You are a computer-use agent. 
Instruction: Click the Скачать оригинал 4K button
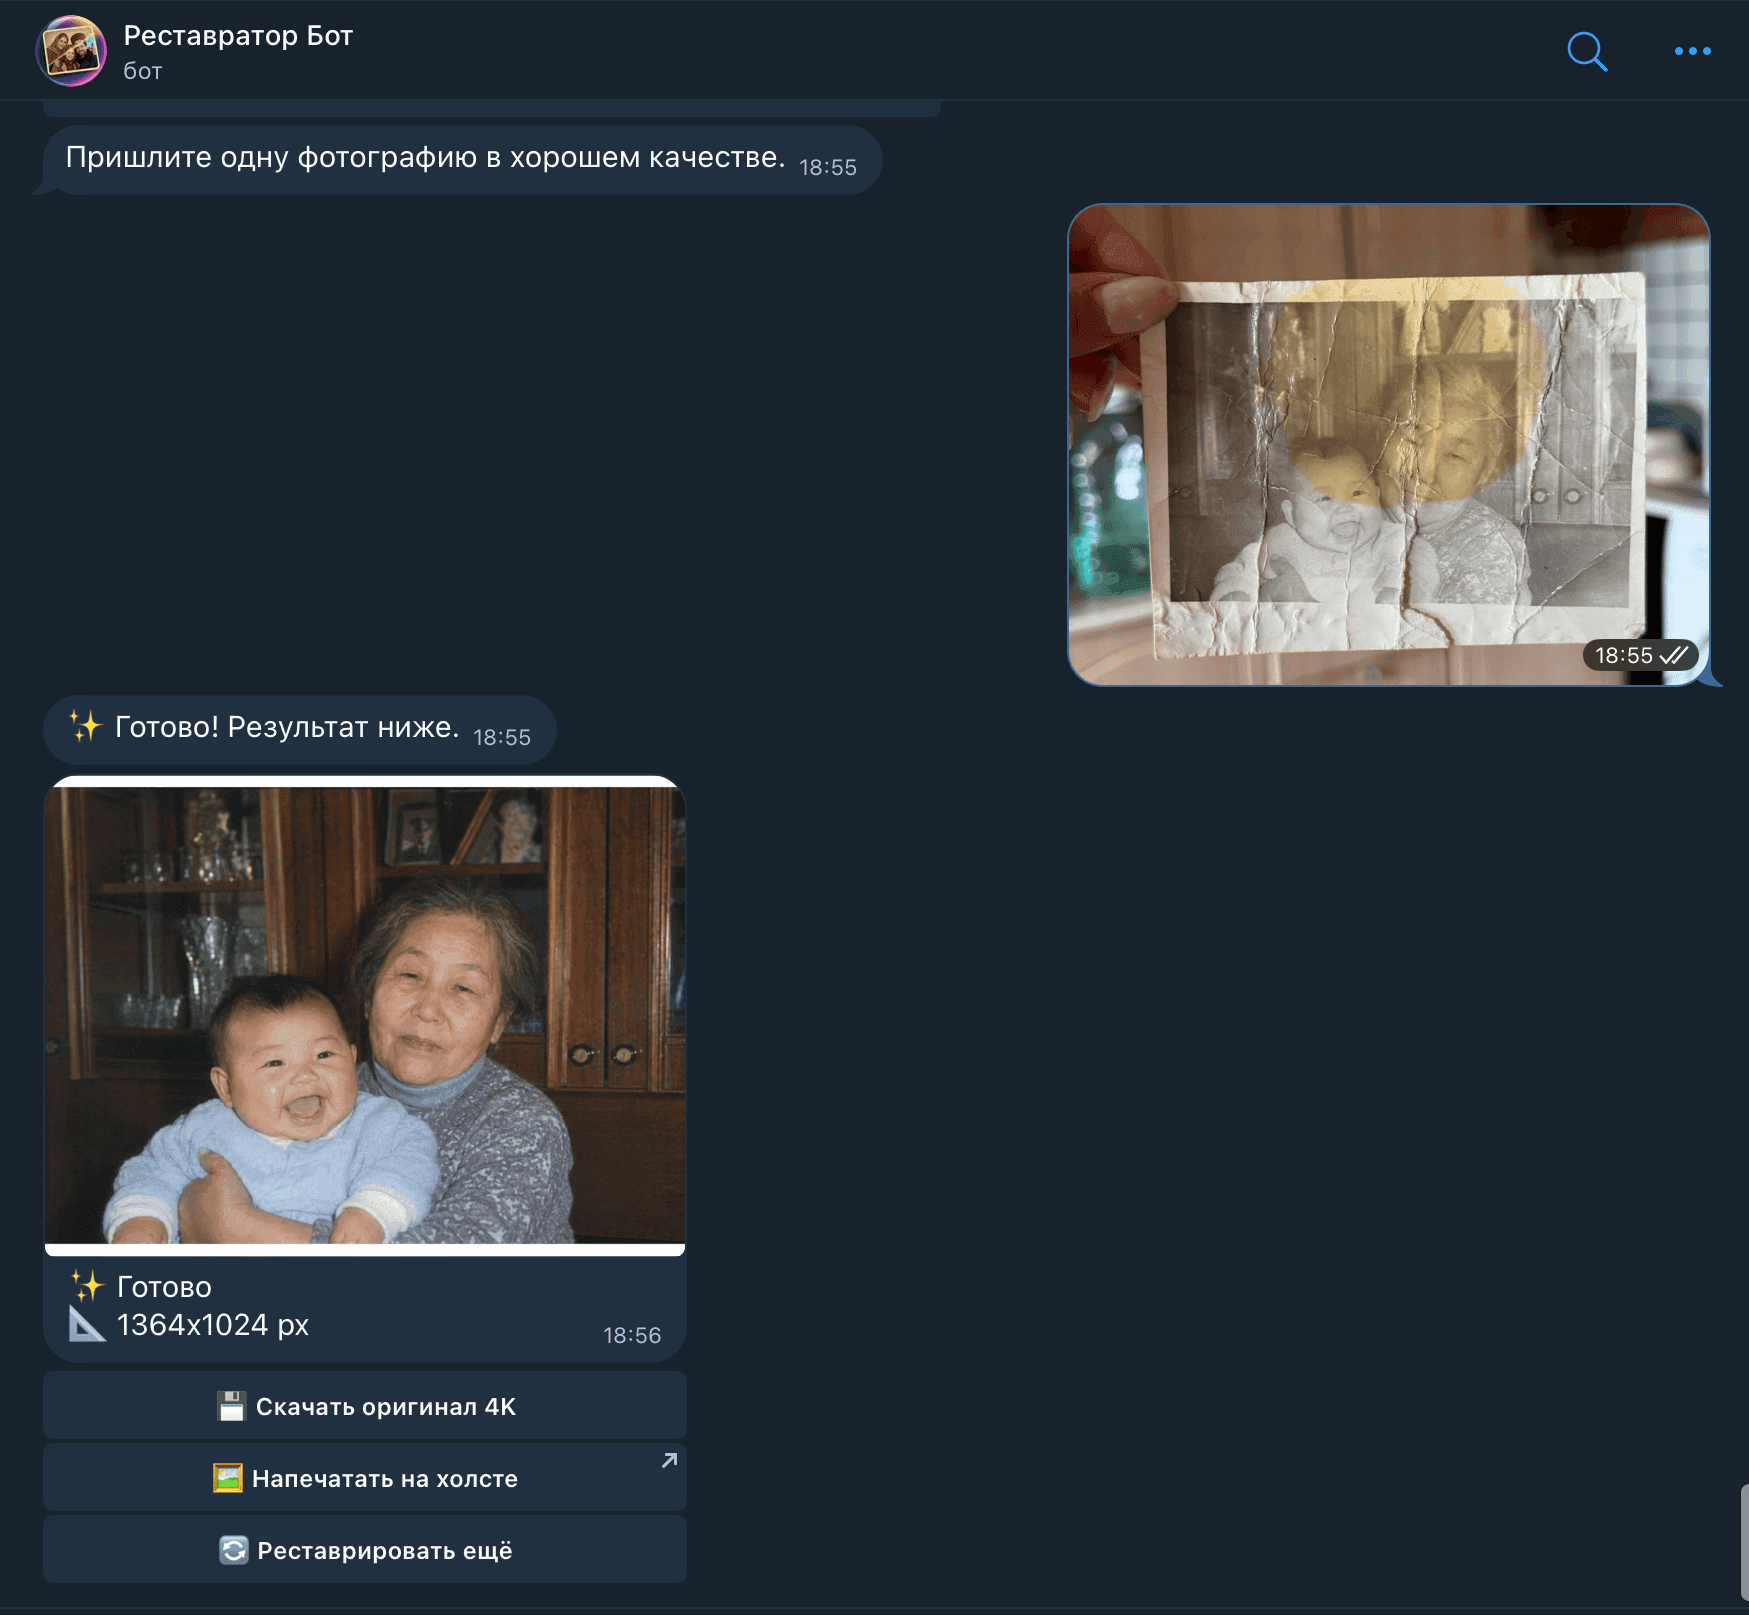(365, 1406)
